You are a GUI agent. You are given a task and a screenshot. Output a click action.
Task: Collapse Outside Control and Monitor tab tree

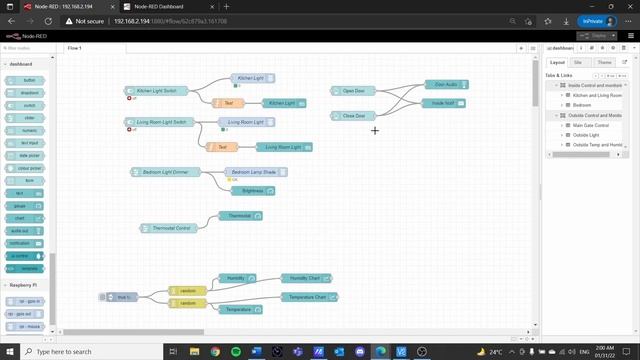[556, 116]
